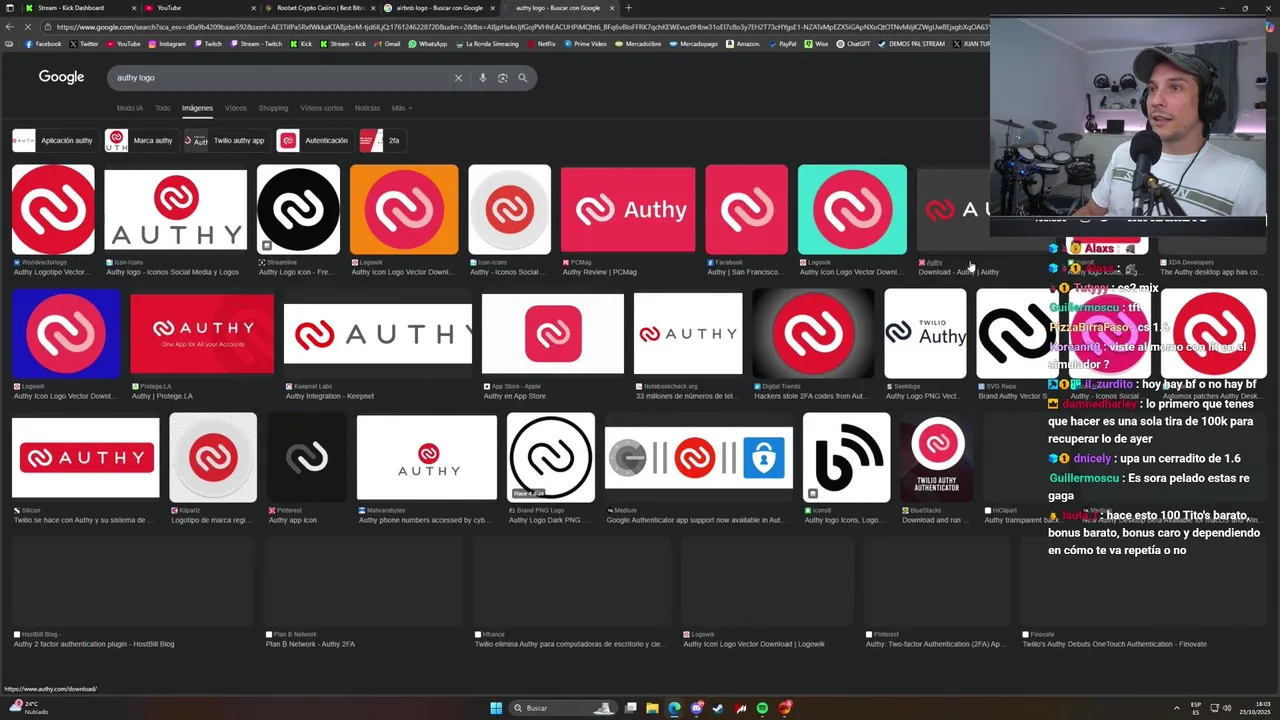Image resolution: width=1280 pixels, height=720 pixels.
Task: Start voice search with the microphone icon
Action: click(x=483, y=78)
